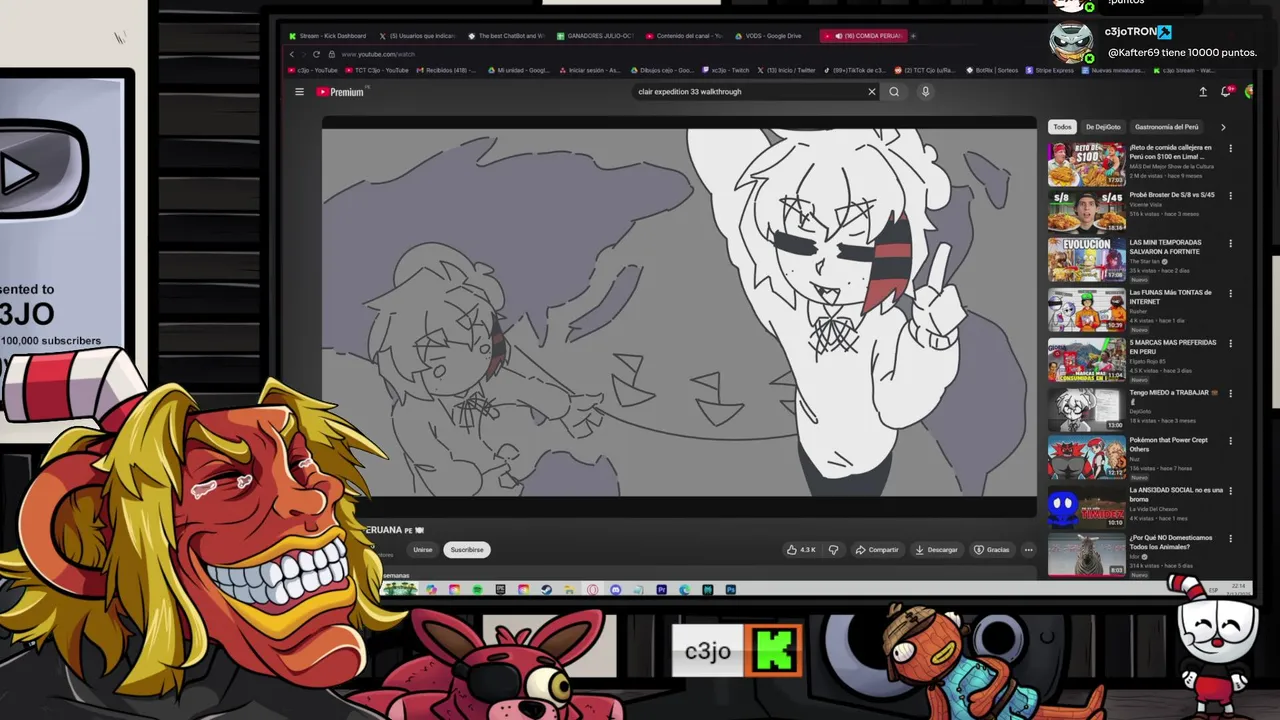Screen dimensions: 1280x720
Task: Open the YouTube hamburger guide menu
Action: (x=299, y=92)
